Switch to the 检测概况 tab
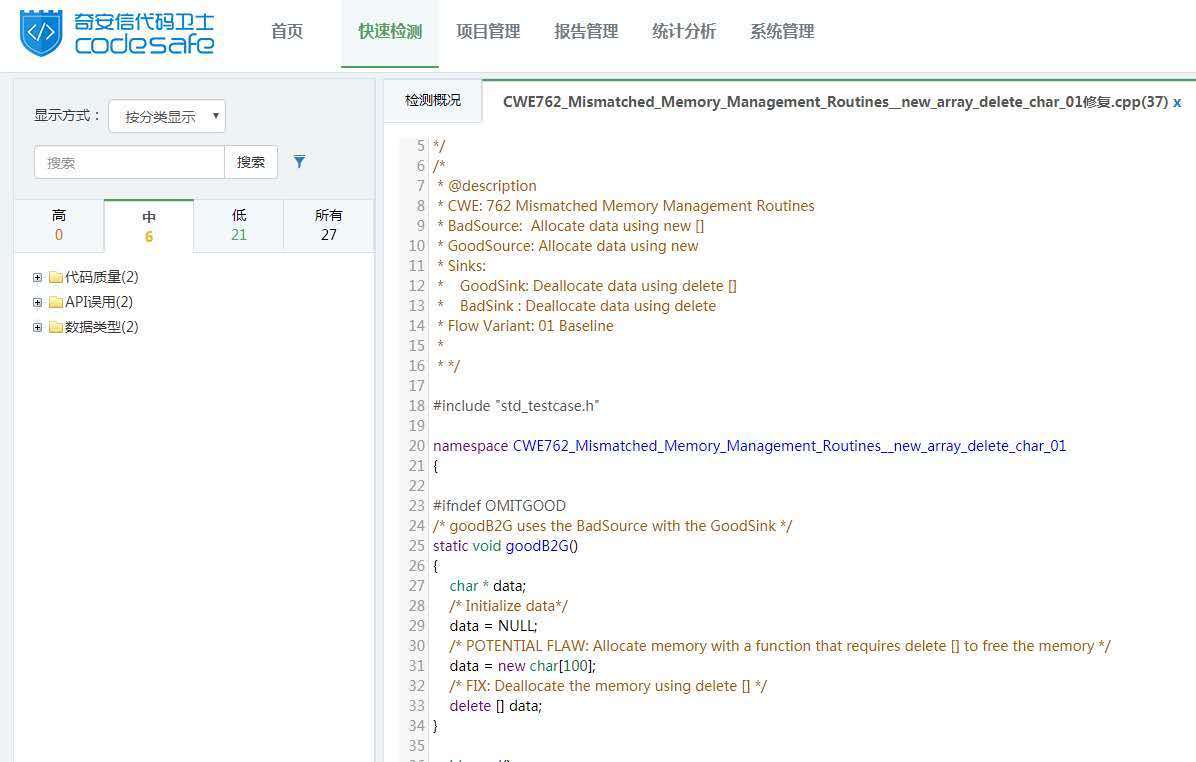Screen dimensions: 1196x762 tap(433, 101)
